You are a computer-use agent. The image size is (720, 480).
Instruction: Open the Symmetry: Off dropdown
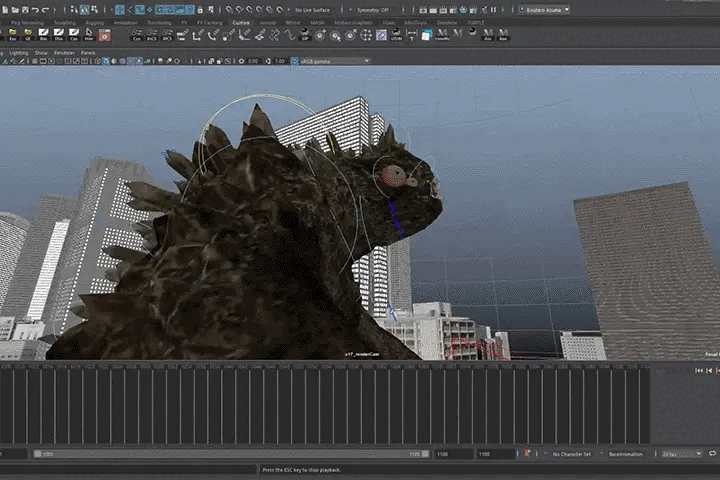(370, 9)
